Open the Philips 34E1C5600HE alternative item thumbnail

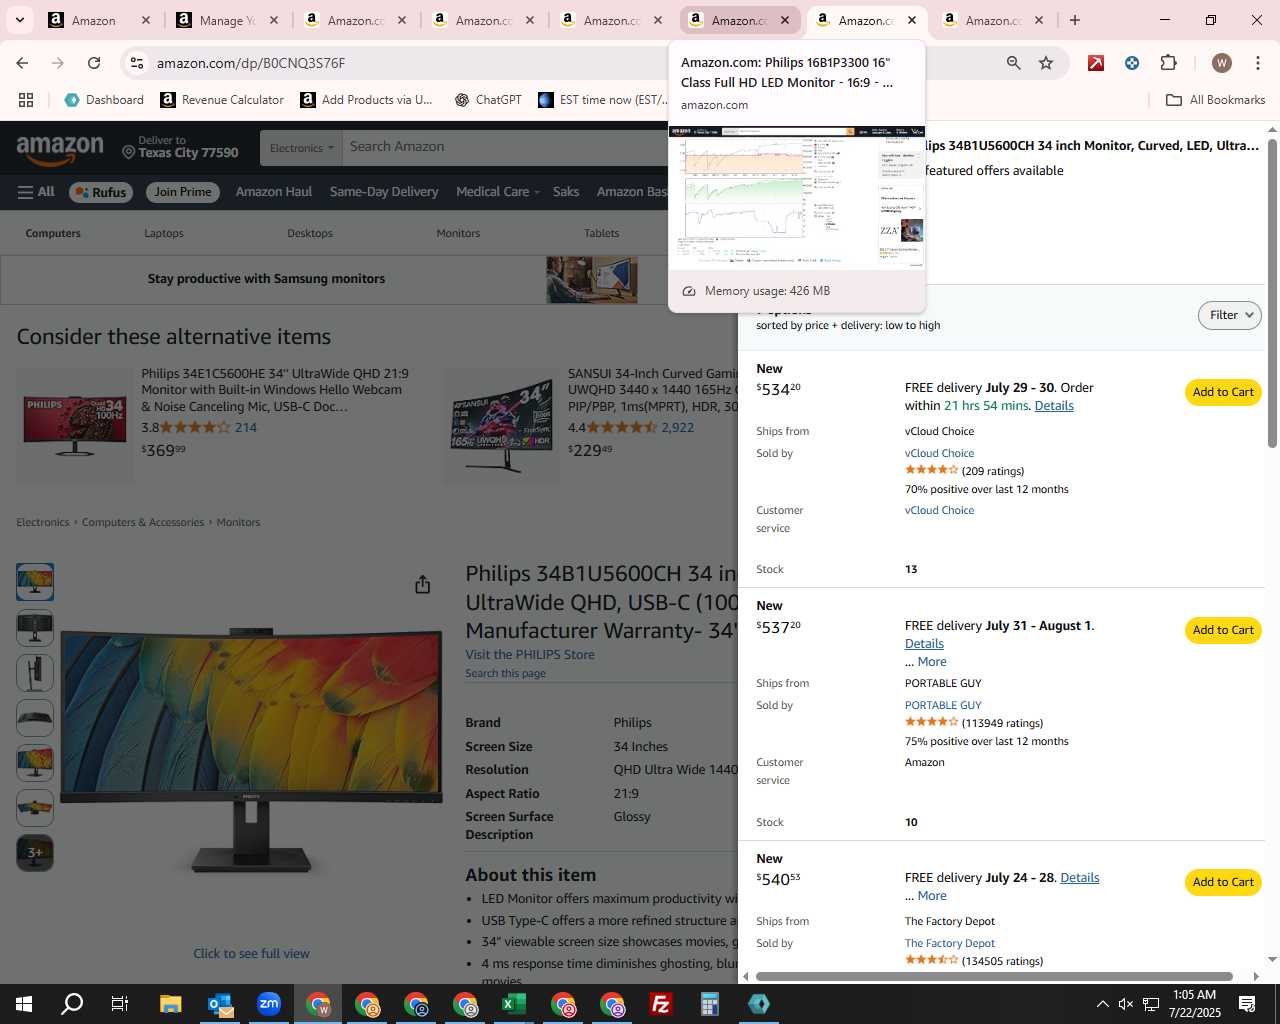75,425
